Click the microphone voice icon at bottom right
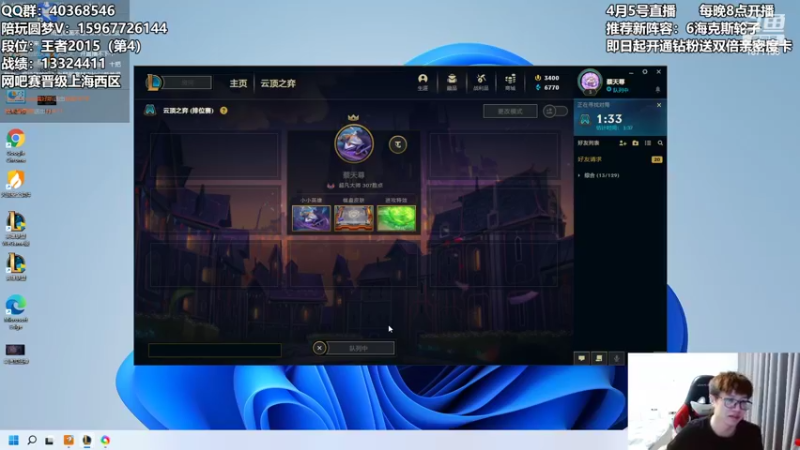 [x=616, y=358]
